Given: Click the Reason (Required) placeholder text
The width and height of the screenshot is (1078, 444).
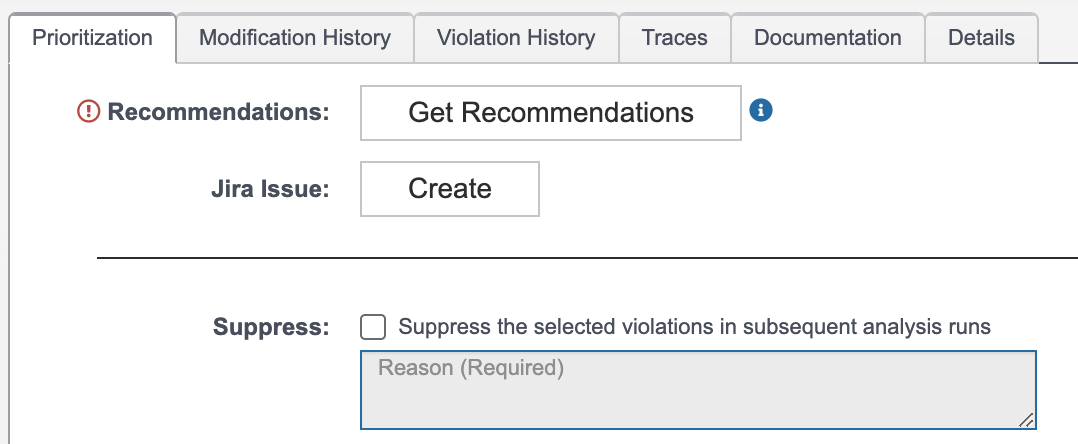Looking at the screenshot, I should (x=471, y=368).
